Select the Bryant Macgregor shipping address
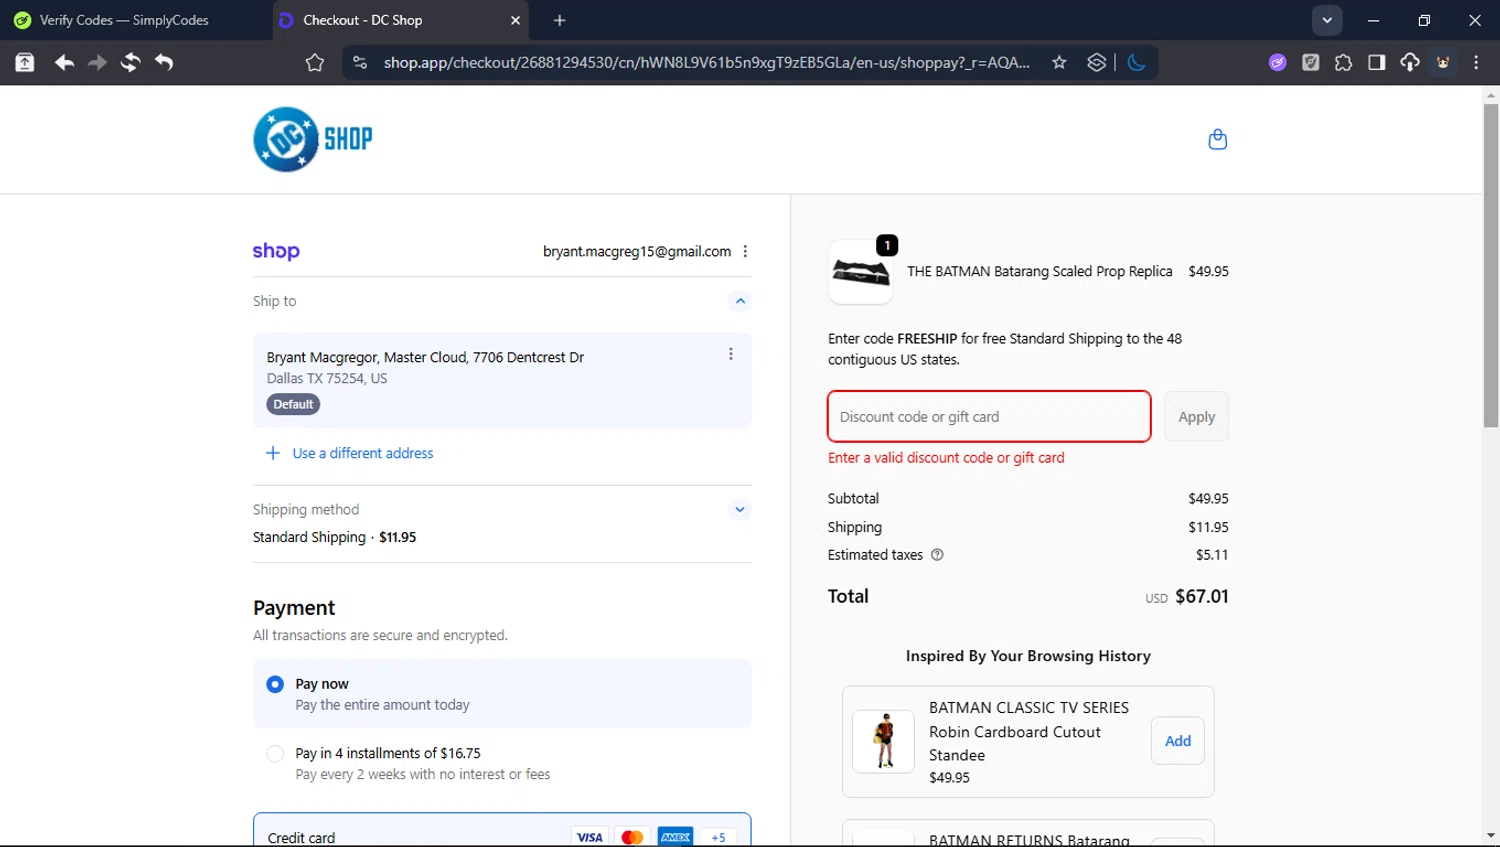Image resolution: width=1500 pixels, height=847 pixels. pyautogui.click(x=502, y=380)
